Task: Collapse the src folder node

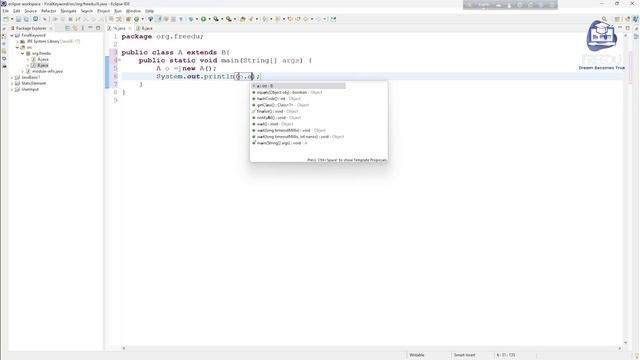Action: click(18, 47)
